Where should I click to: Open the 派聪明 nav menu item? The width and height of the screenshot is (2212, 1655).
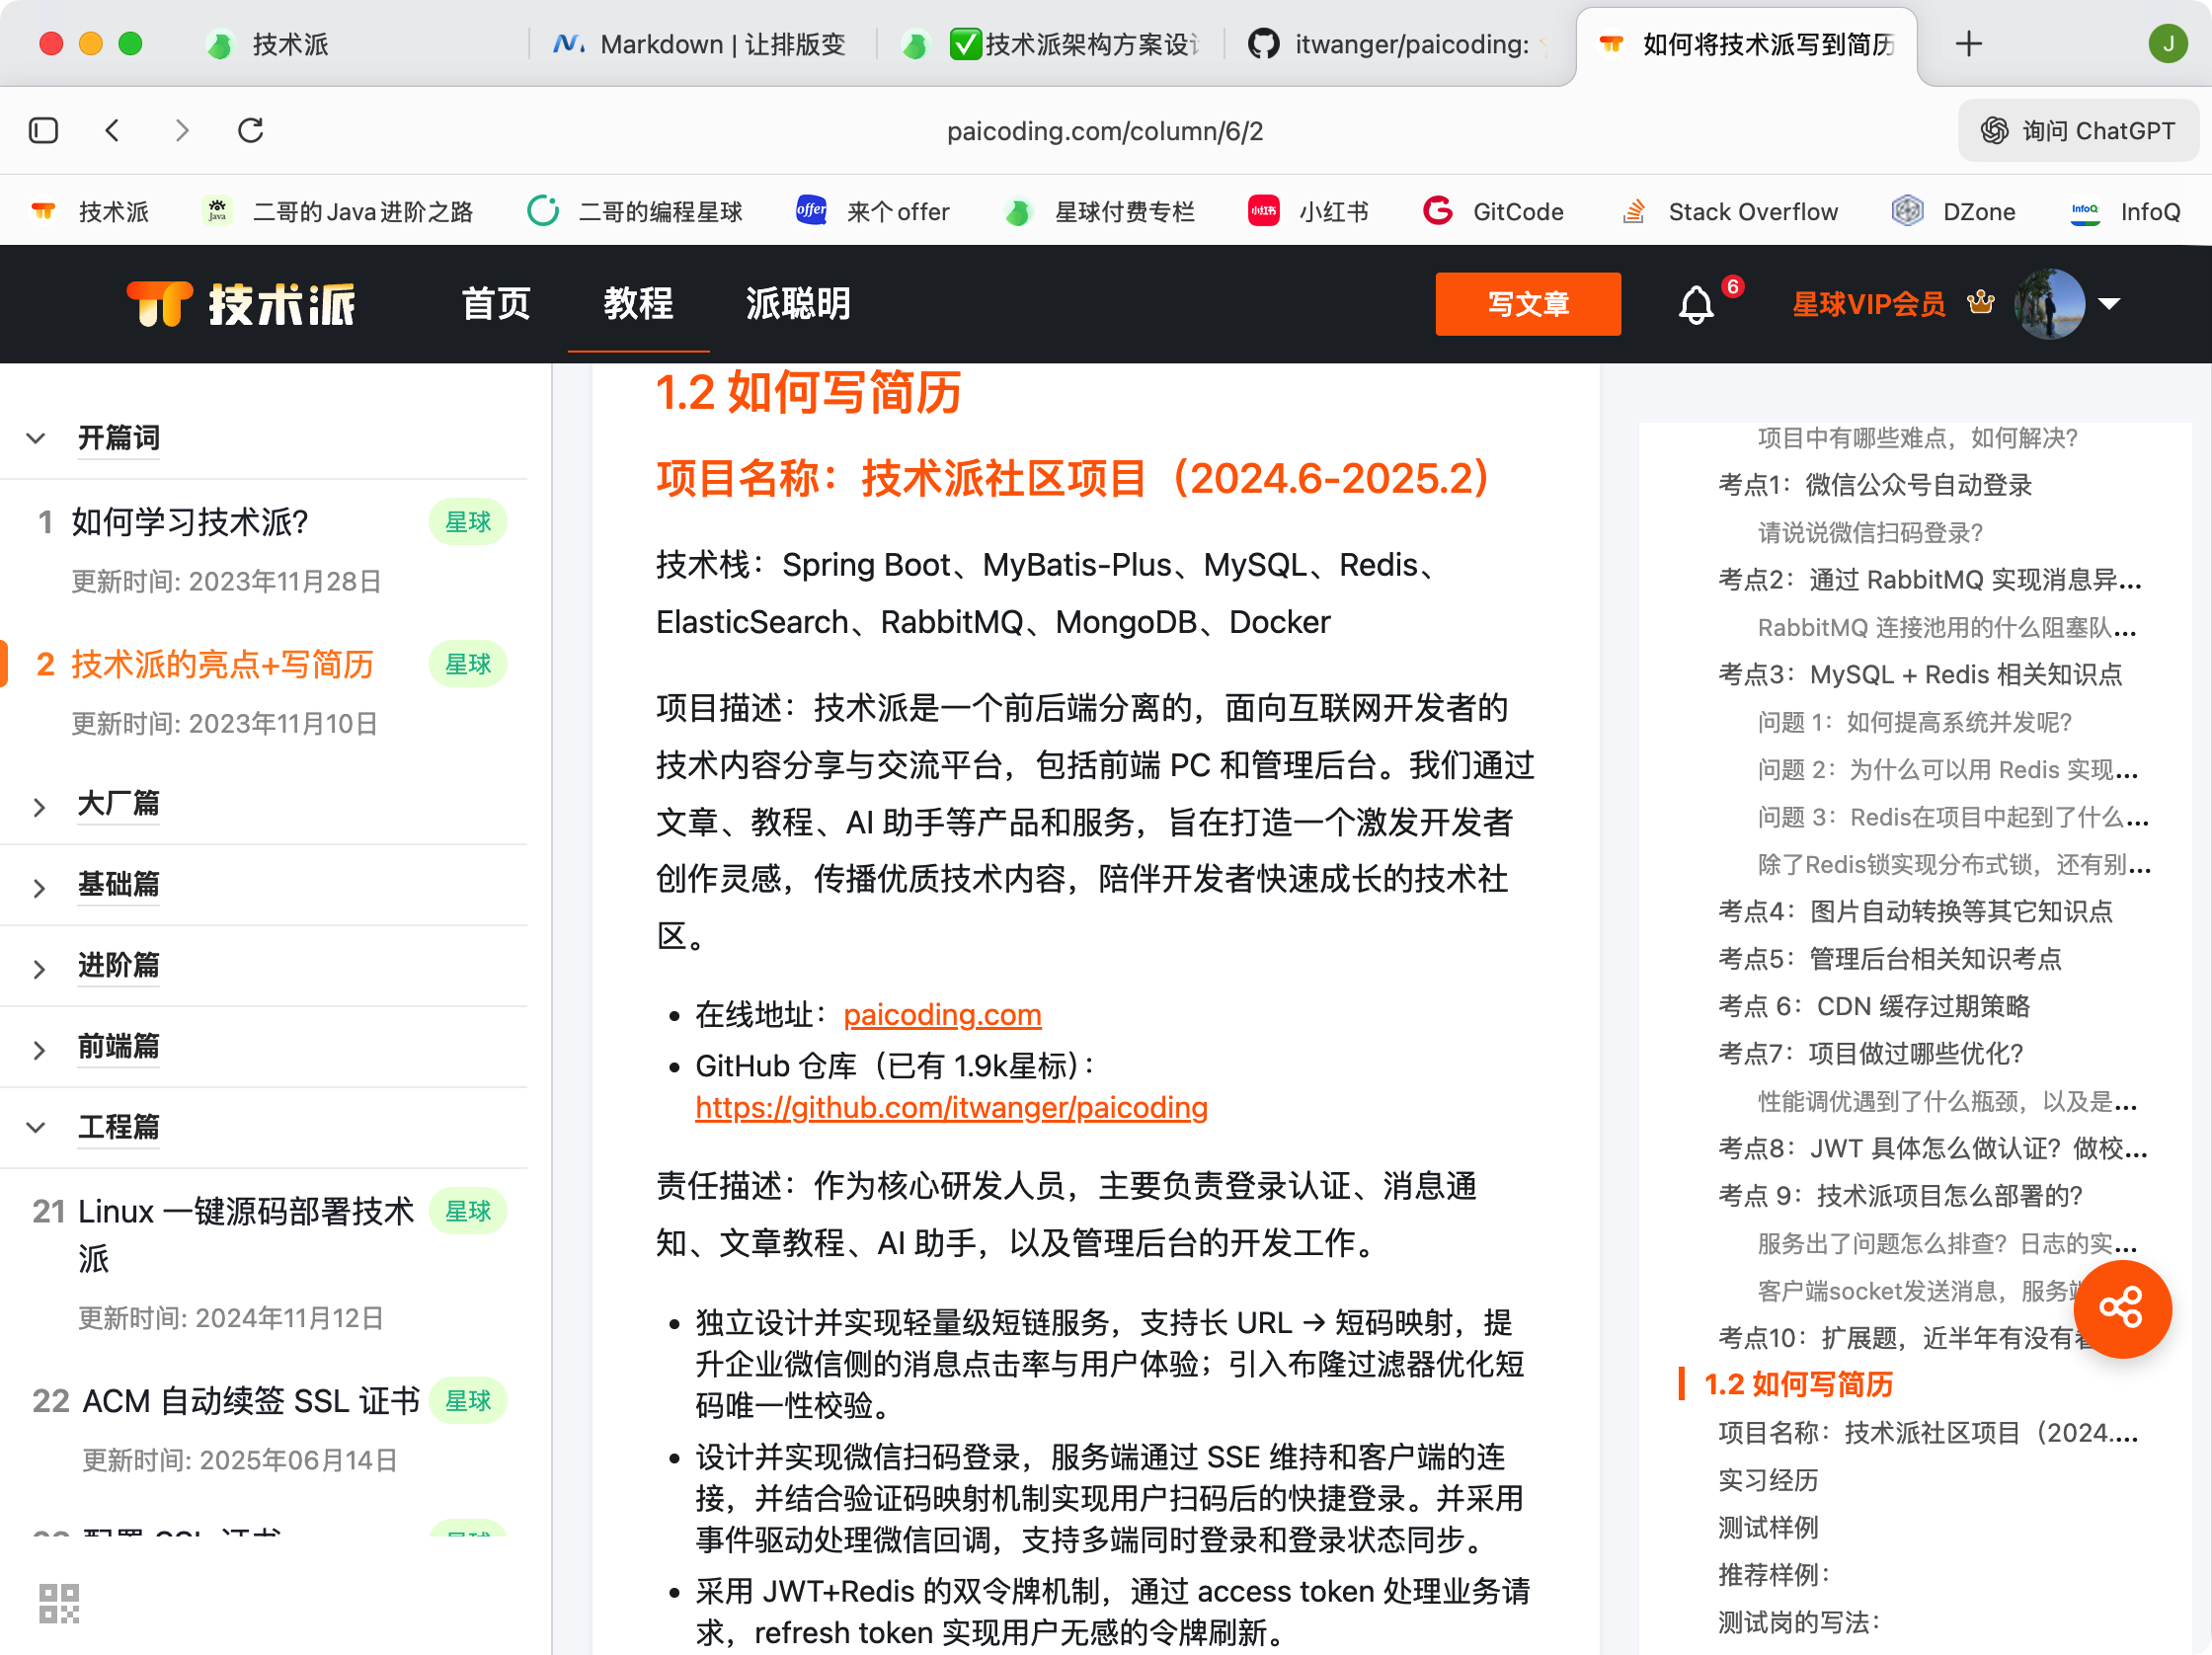click(x=797, y=304)
